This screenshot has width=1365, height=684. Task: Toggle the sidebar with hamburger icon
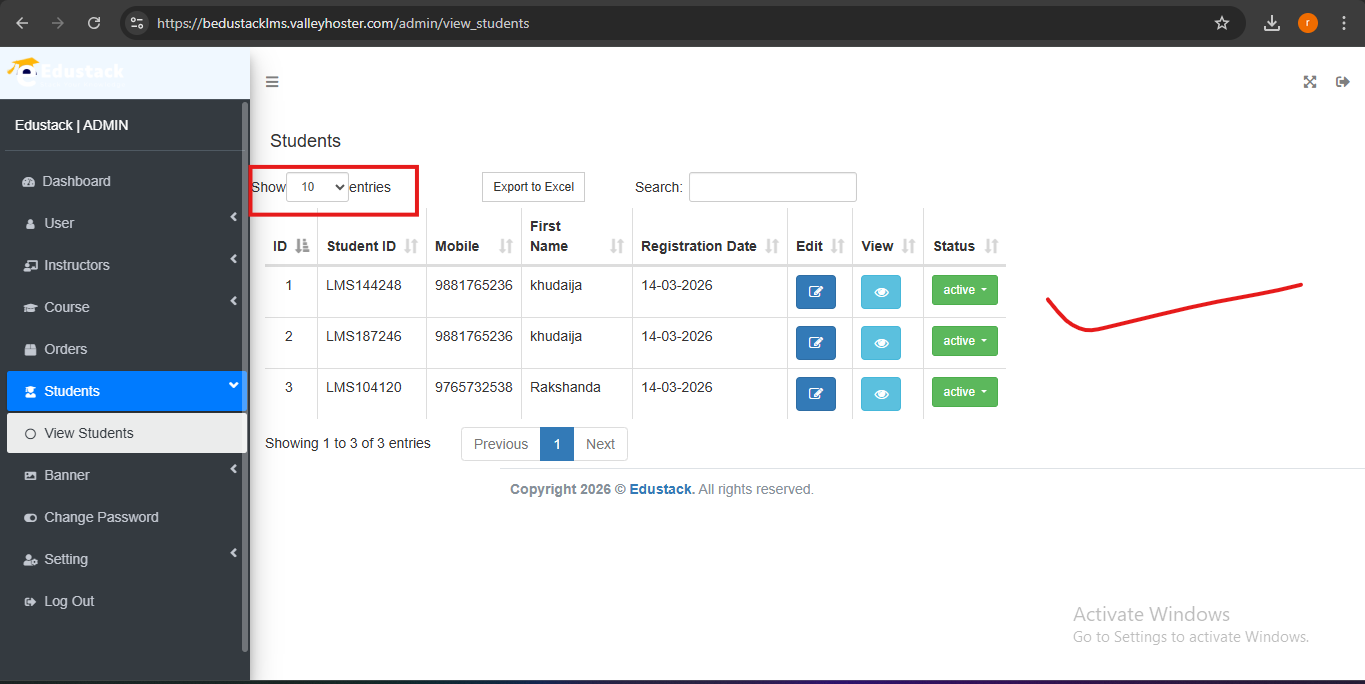coord(272,82)
